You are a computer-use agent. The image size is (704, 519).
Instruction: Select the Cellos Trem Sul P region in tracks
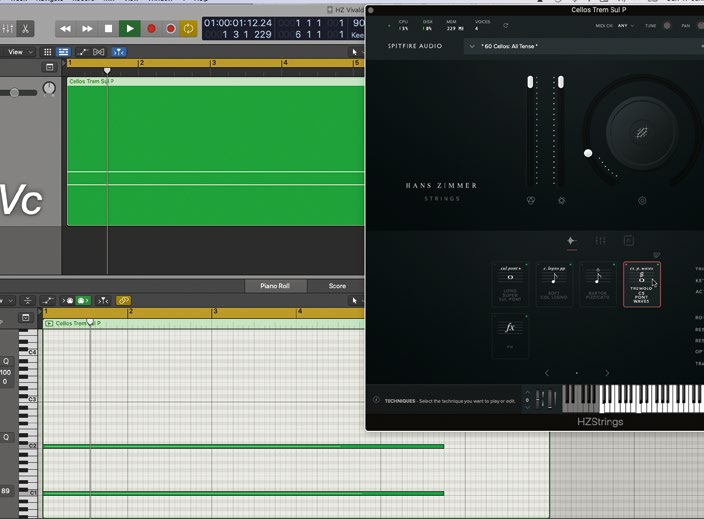(216, 152)
